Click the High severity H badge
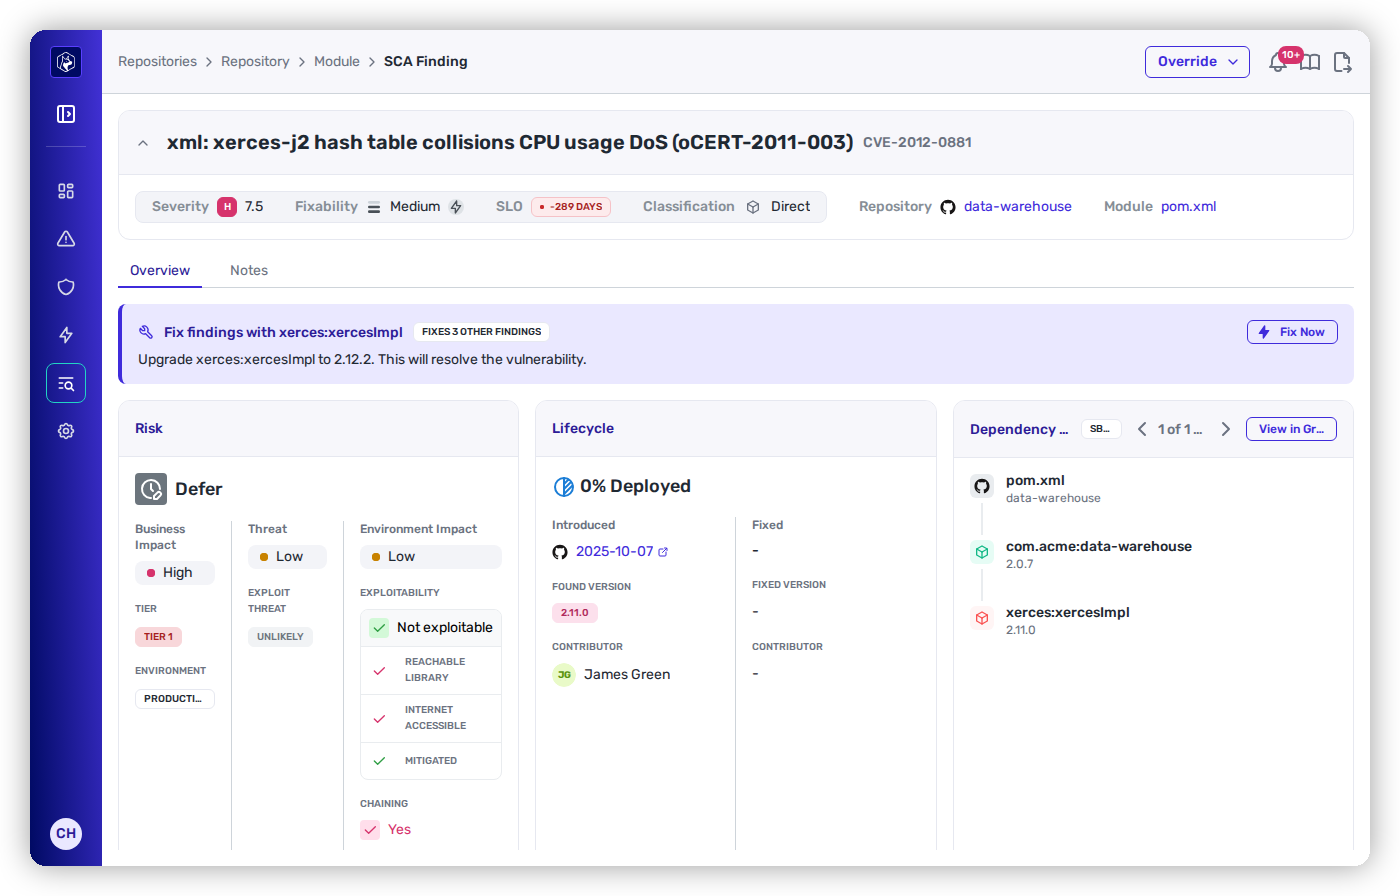Image resolution: width=1400 pixels, height=896 pixels. click(227, 207)
